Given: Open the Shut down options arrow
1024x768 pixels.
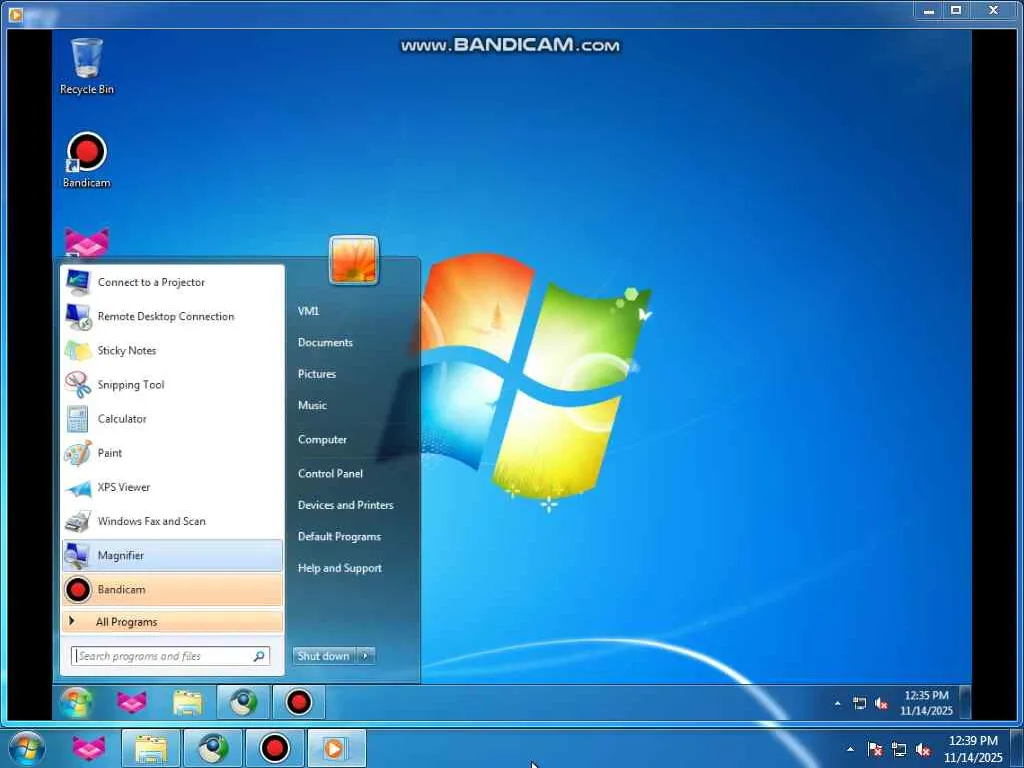Looking at the screenshot, I should [366, 656].
